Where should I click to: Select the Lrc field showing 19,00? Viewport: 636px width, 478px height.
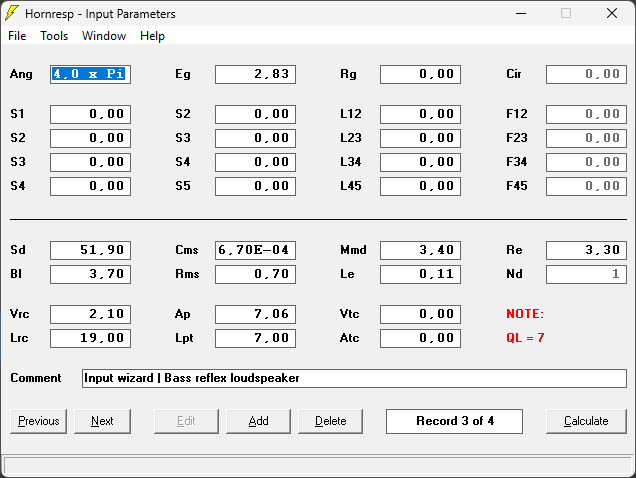click(x=90, y=338)
